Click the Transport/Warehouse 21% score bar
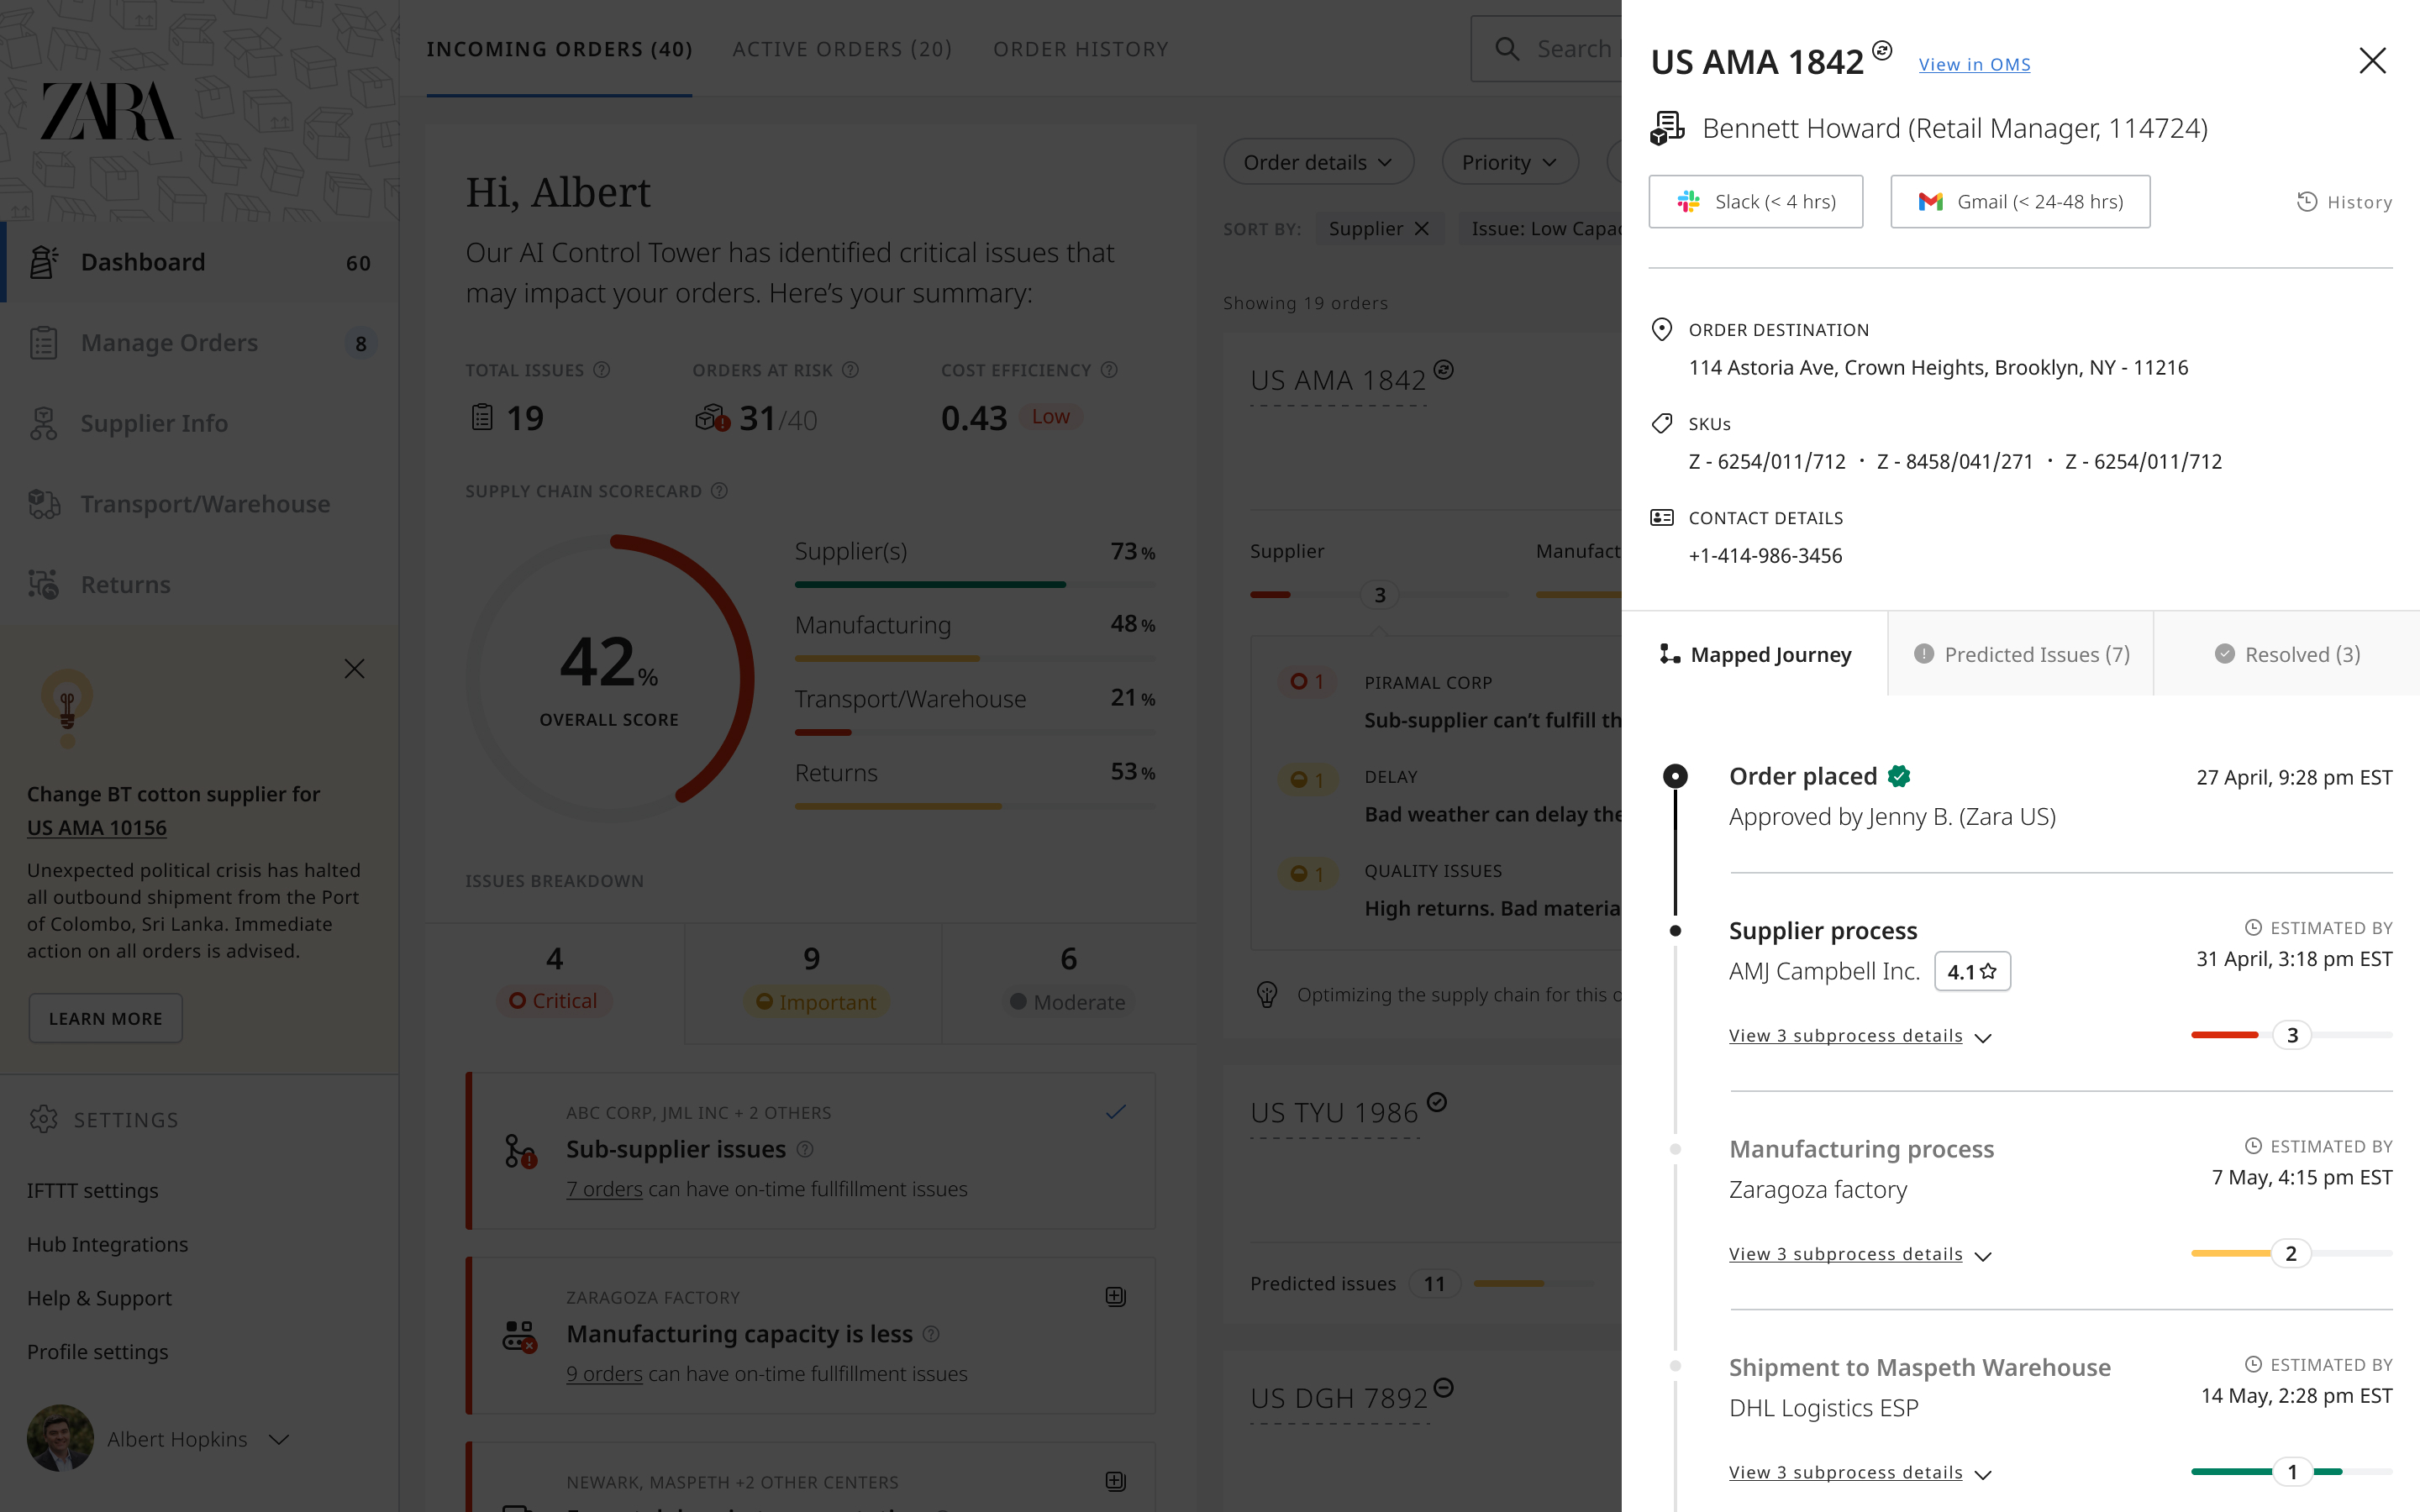The image size is (2420, 1512). click(975, 732)
